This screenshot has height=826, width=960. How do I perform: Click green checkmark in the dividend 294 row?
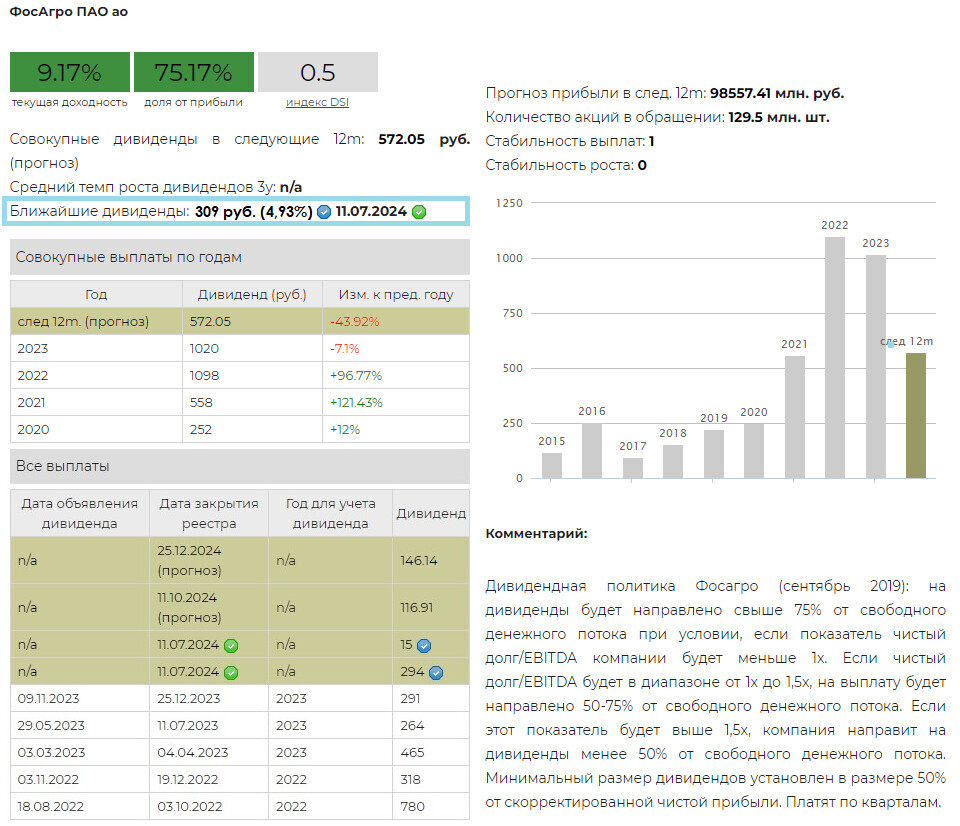[231, 672]
